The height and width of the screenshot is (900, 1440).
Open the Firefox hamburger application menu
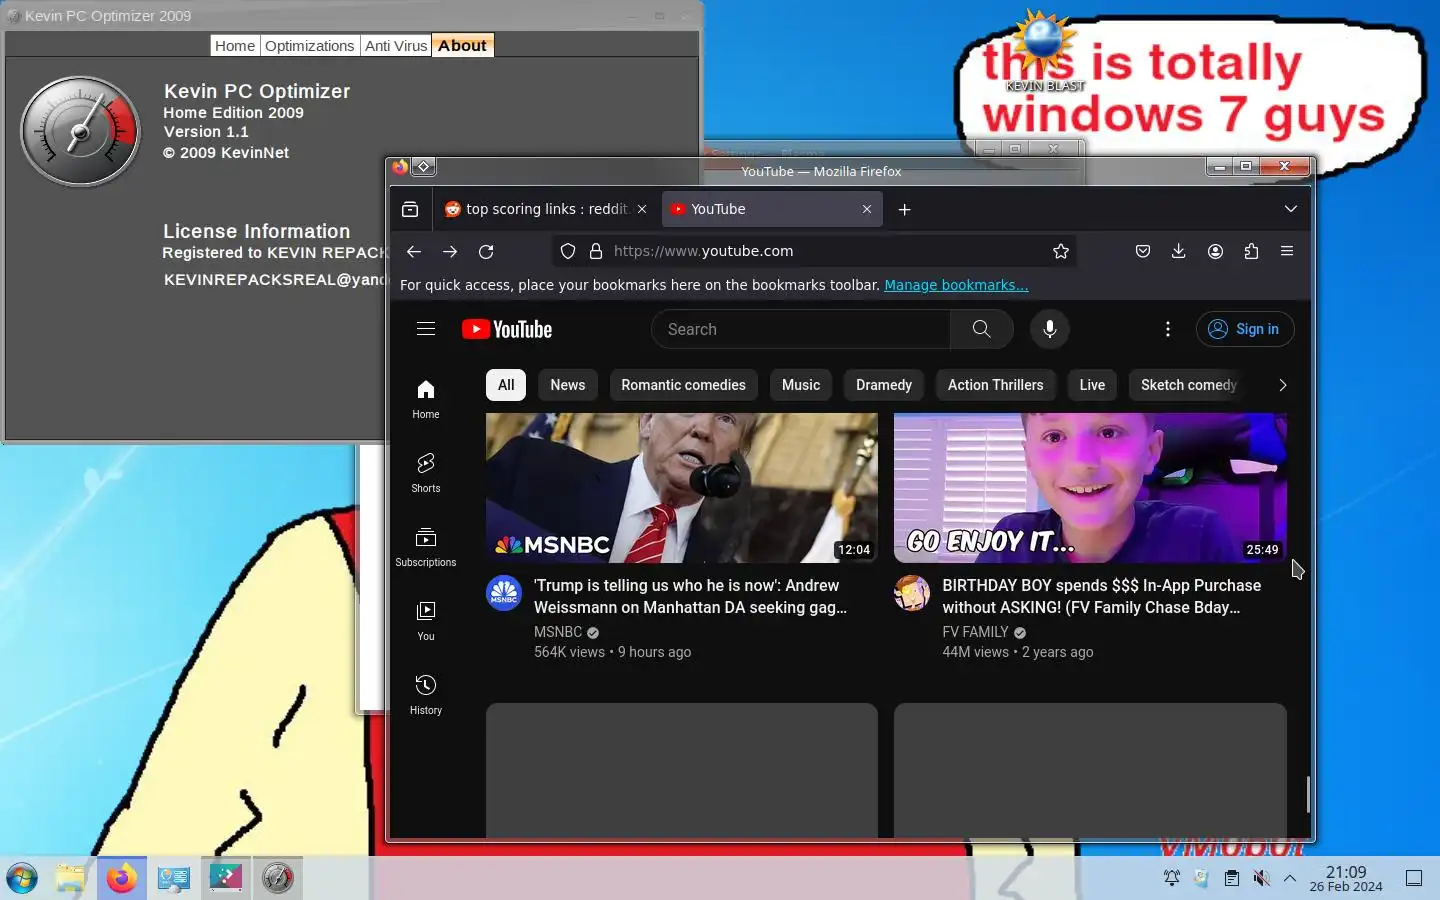(1287, 252)
